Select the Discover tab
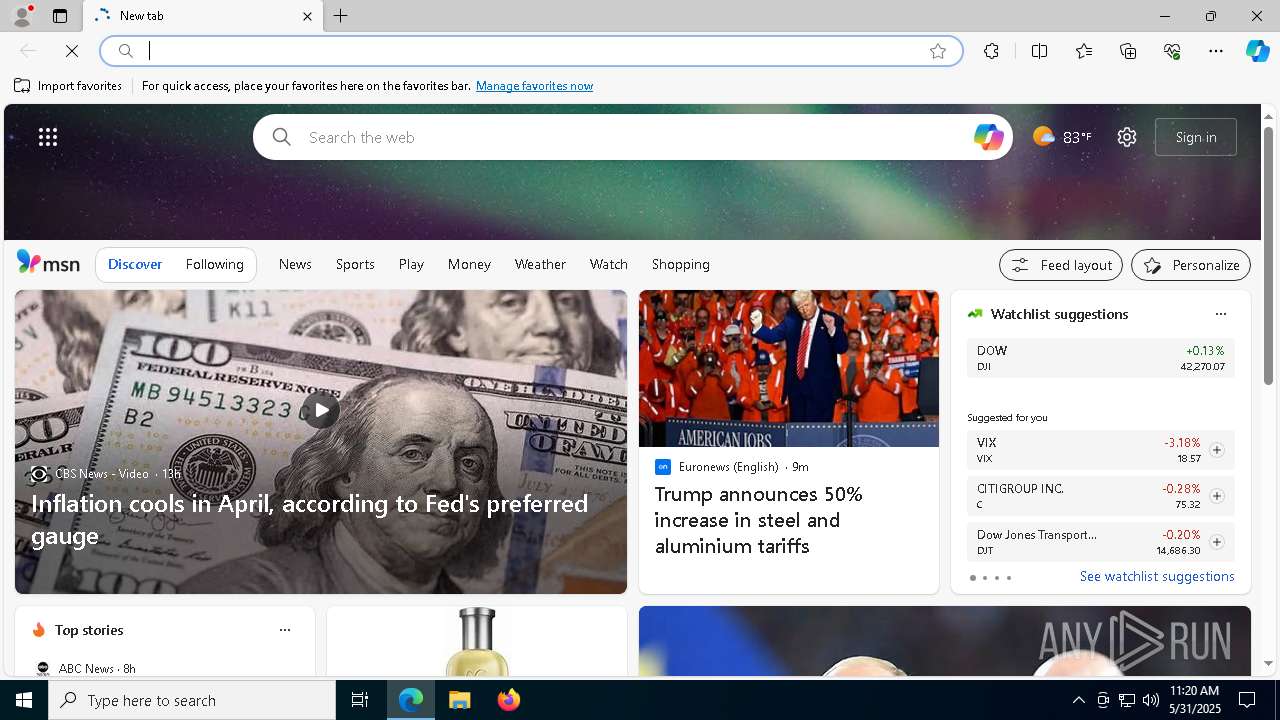 click(135, 264)
